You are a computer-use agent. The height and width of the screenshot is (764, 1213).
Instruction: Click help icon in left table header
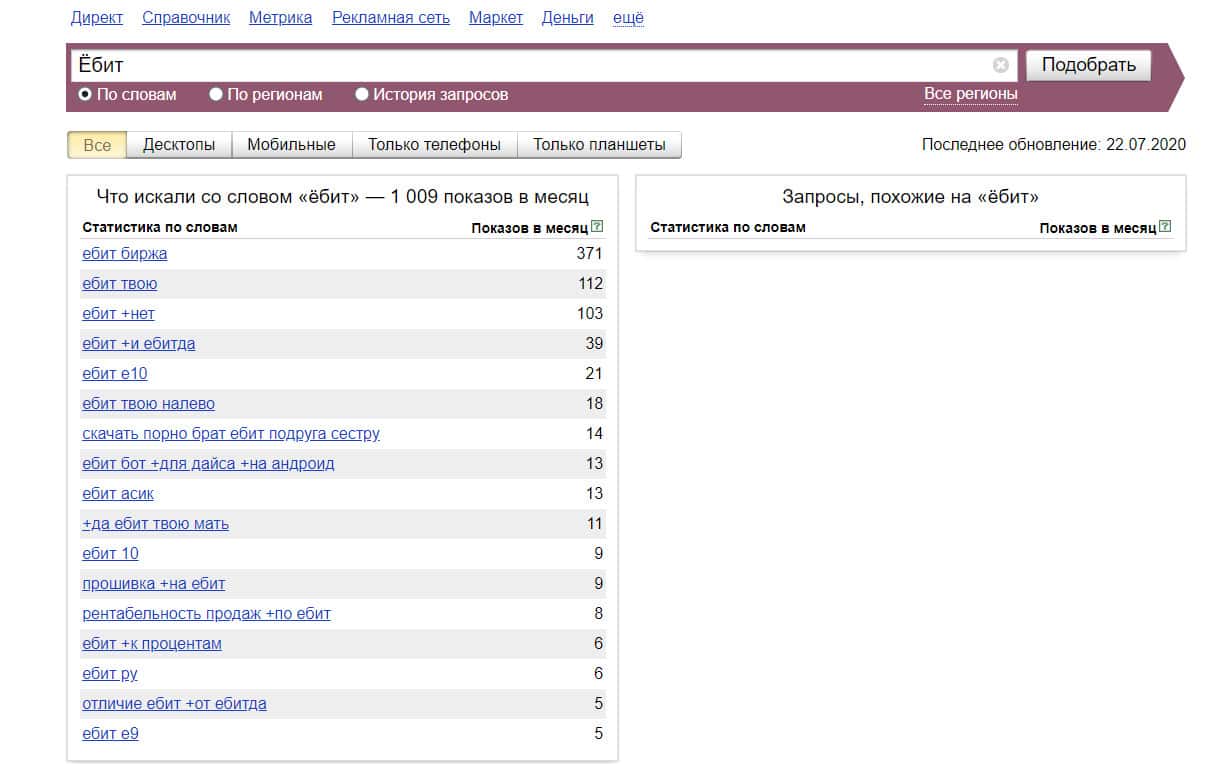pos(597,227)
